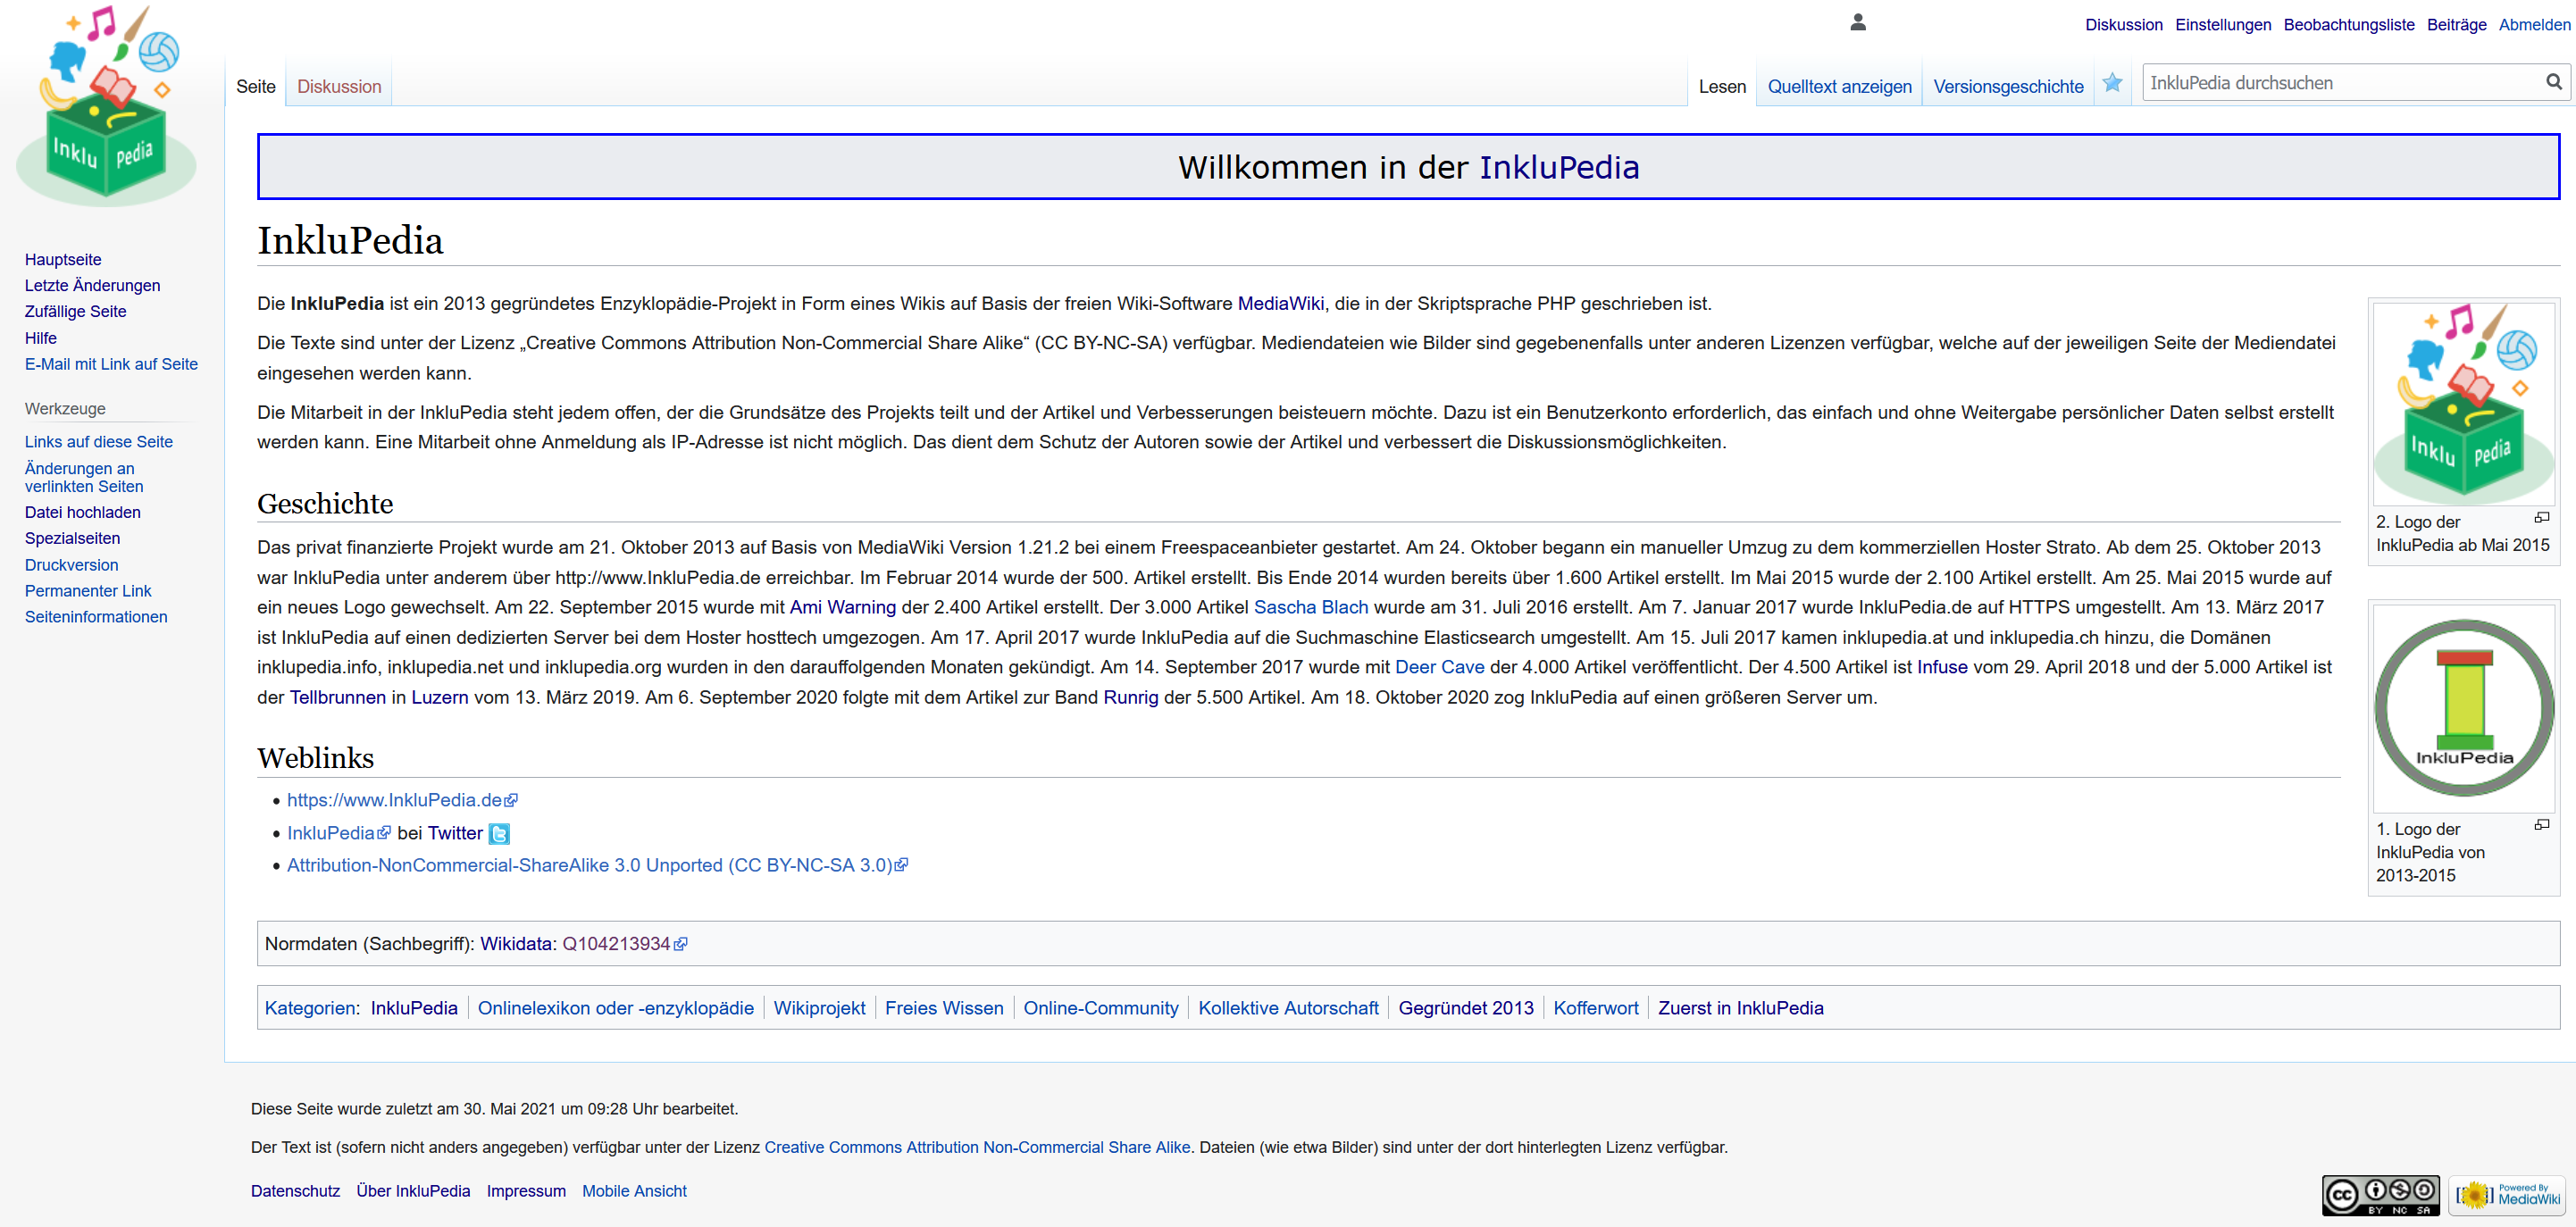Enlarge the 2015 logo via enlarge icon
This screenshot has height=1227, width=2576.
click(x=2541, y=518)
